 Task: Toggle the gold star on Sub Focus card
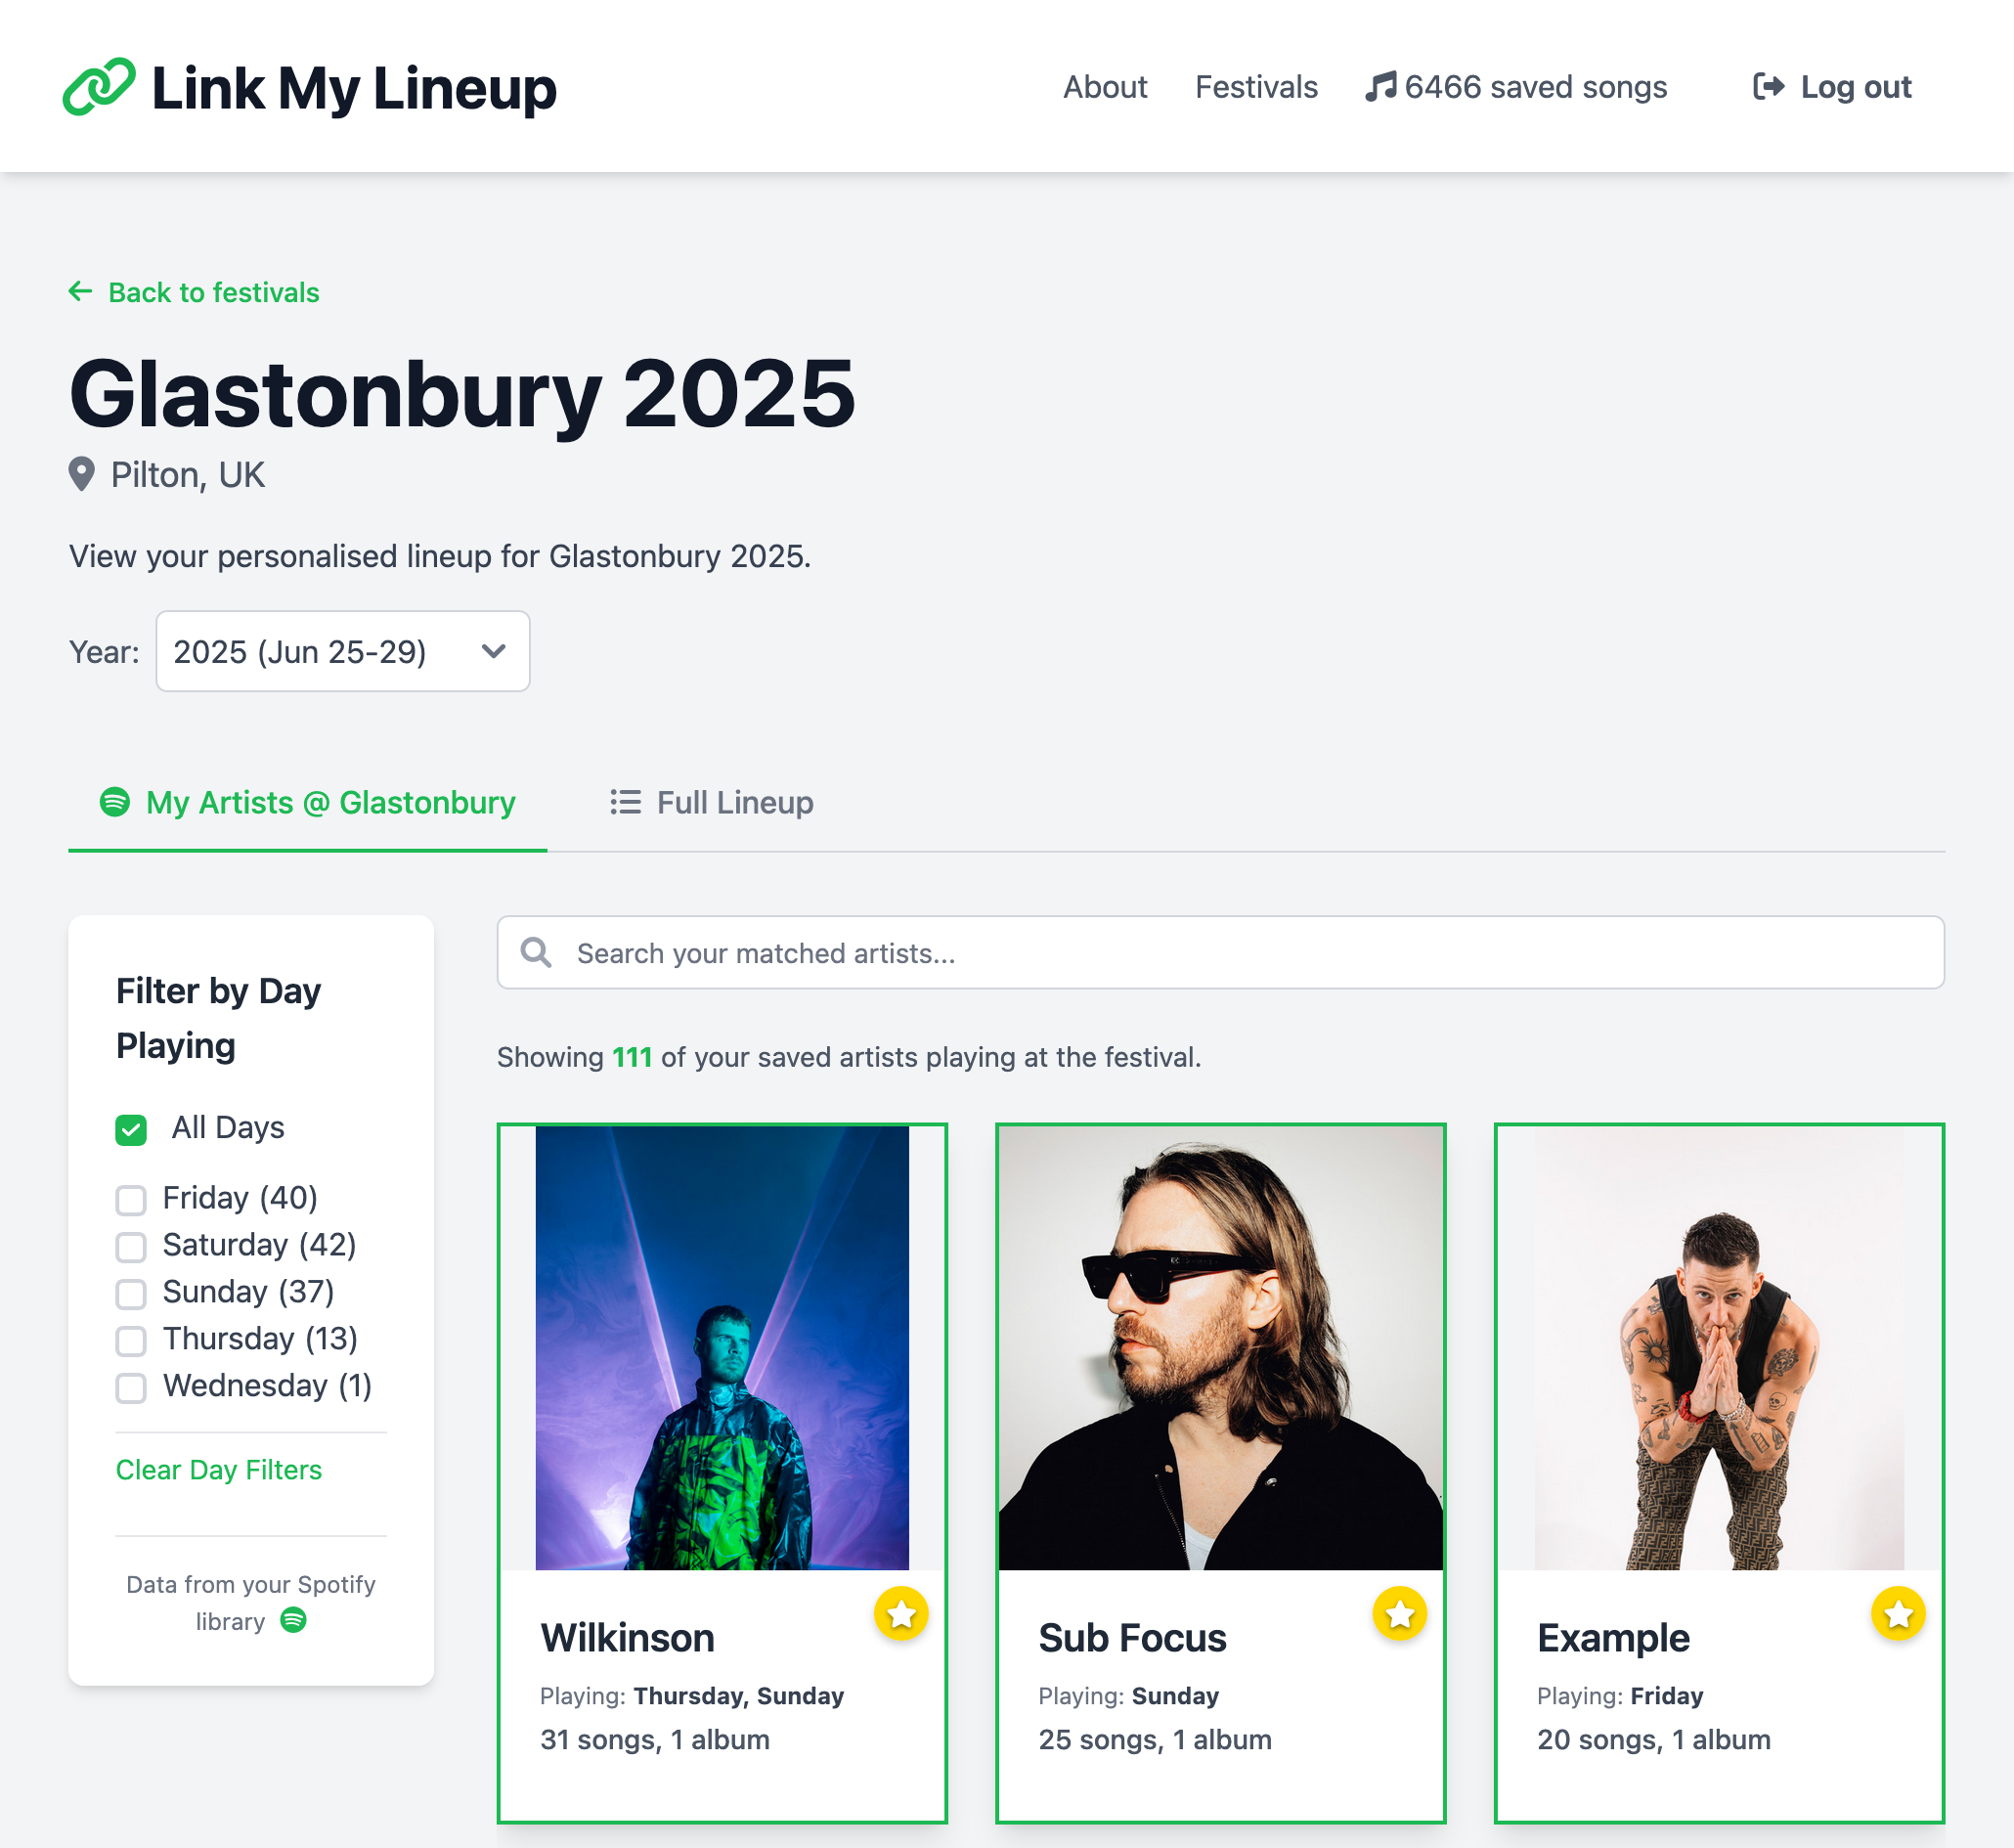coord(1399,1613)
